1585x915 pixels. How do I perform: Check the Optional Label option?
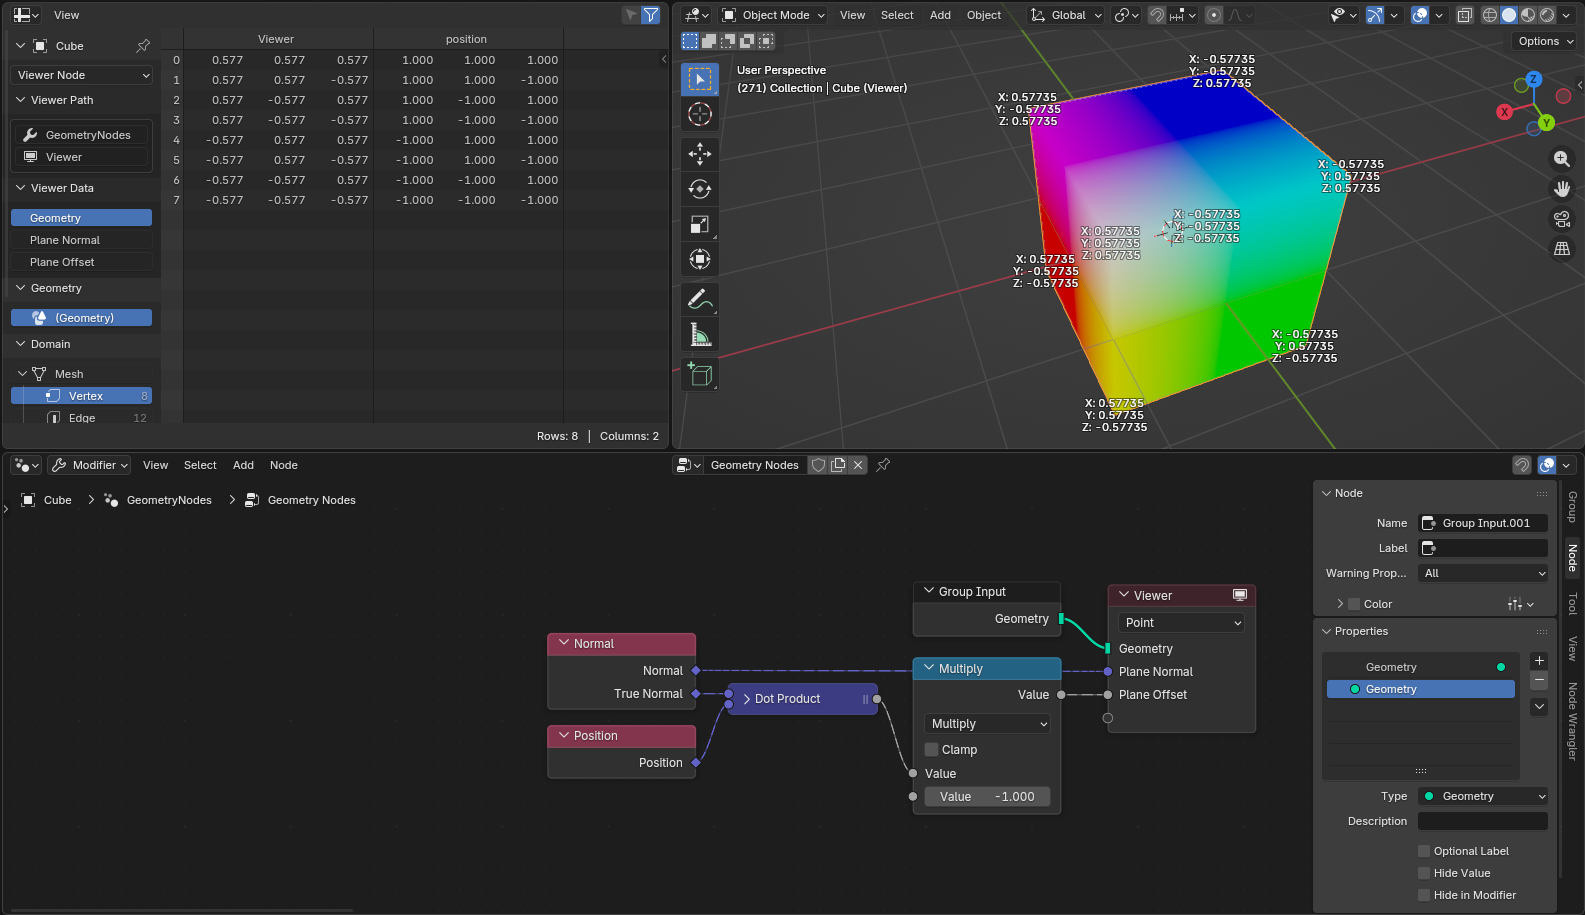1424,851
